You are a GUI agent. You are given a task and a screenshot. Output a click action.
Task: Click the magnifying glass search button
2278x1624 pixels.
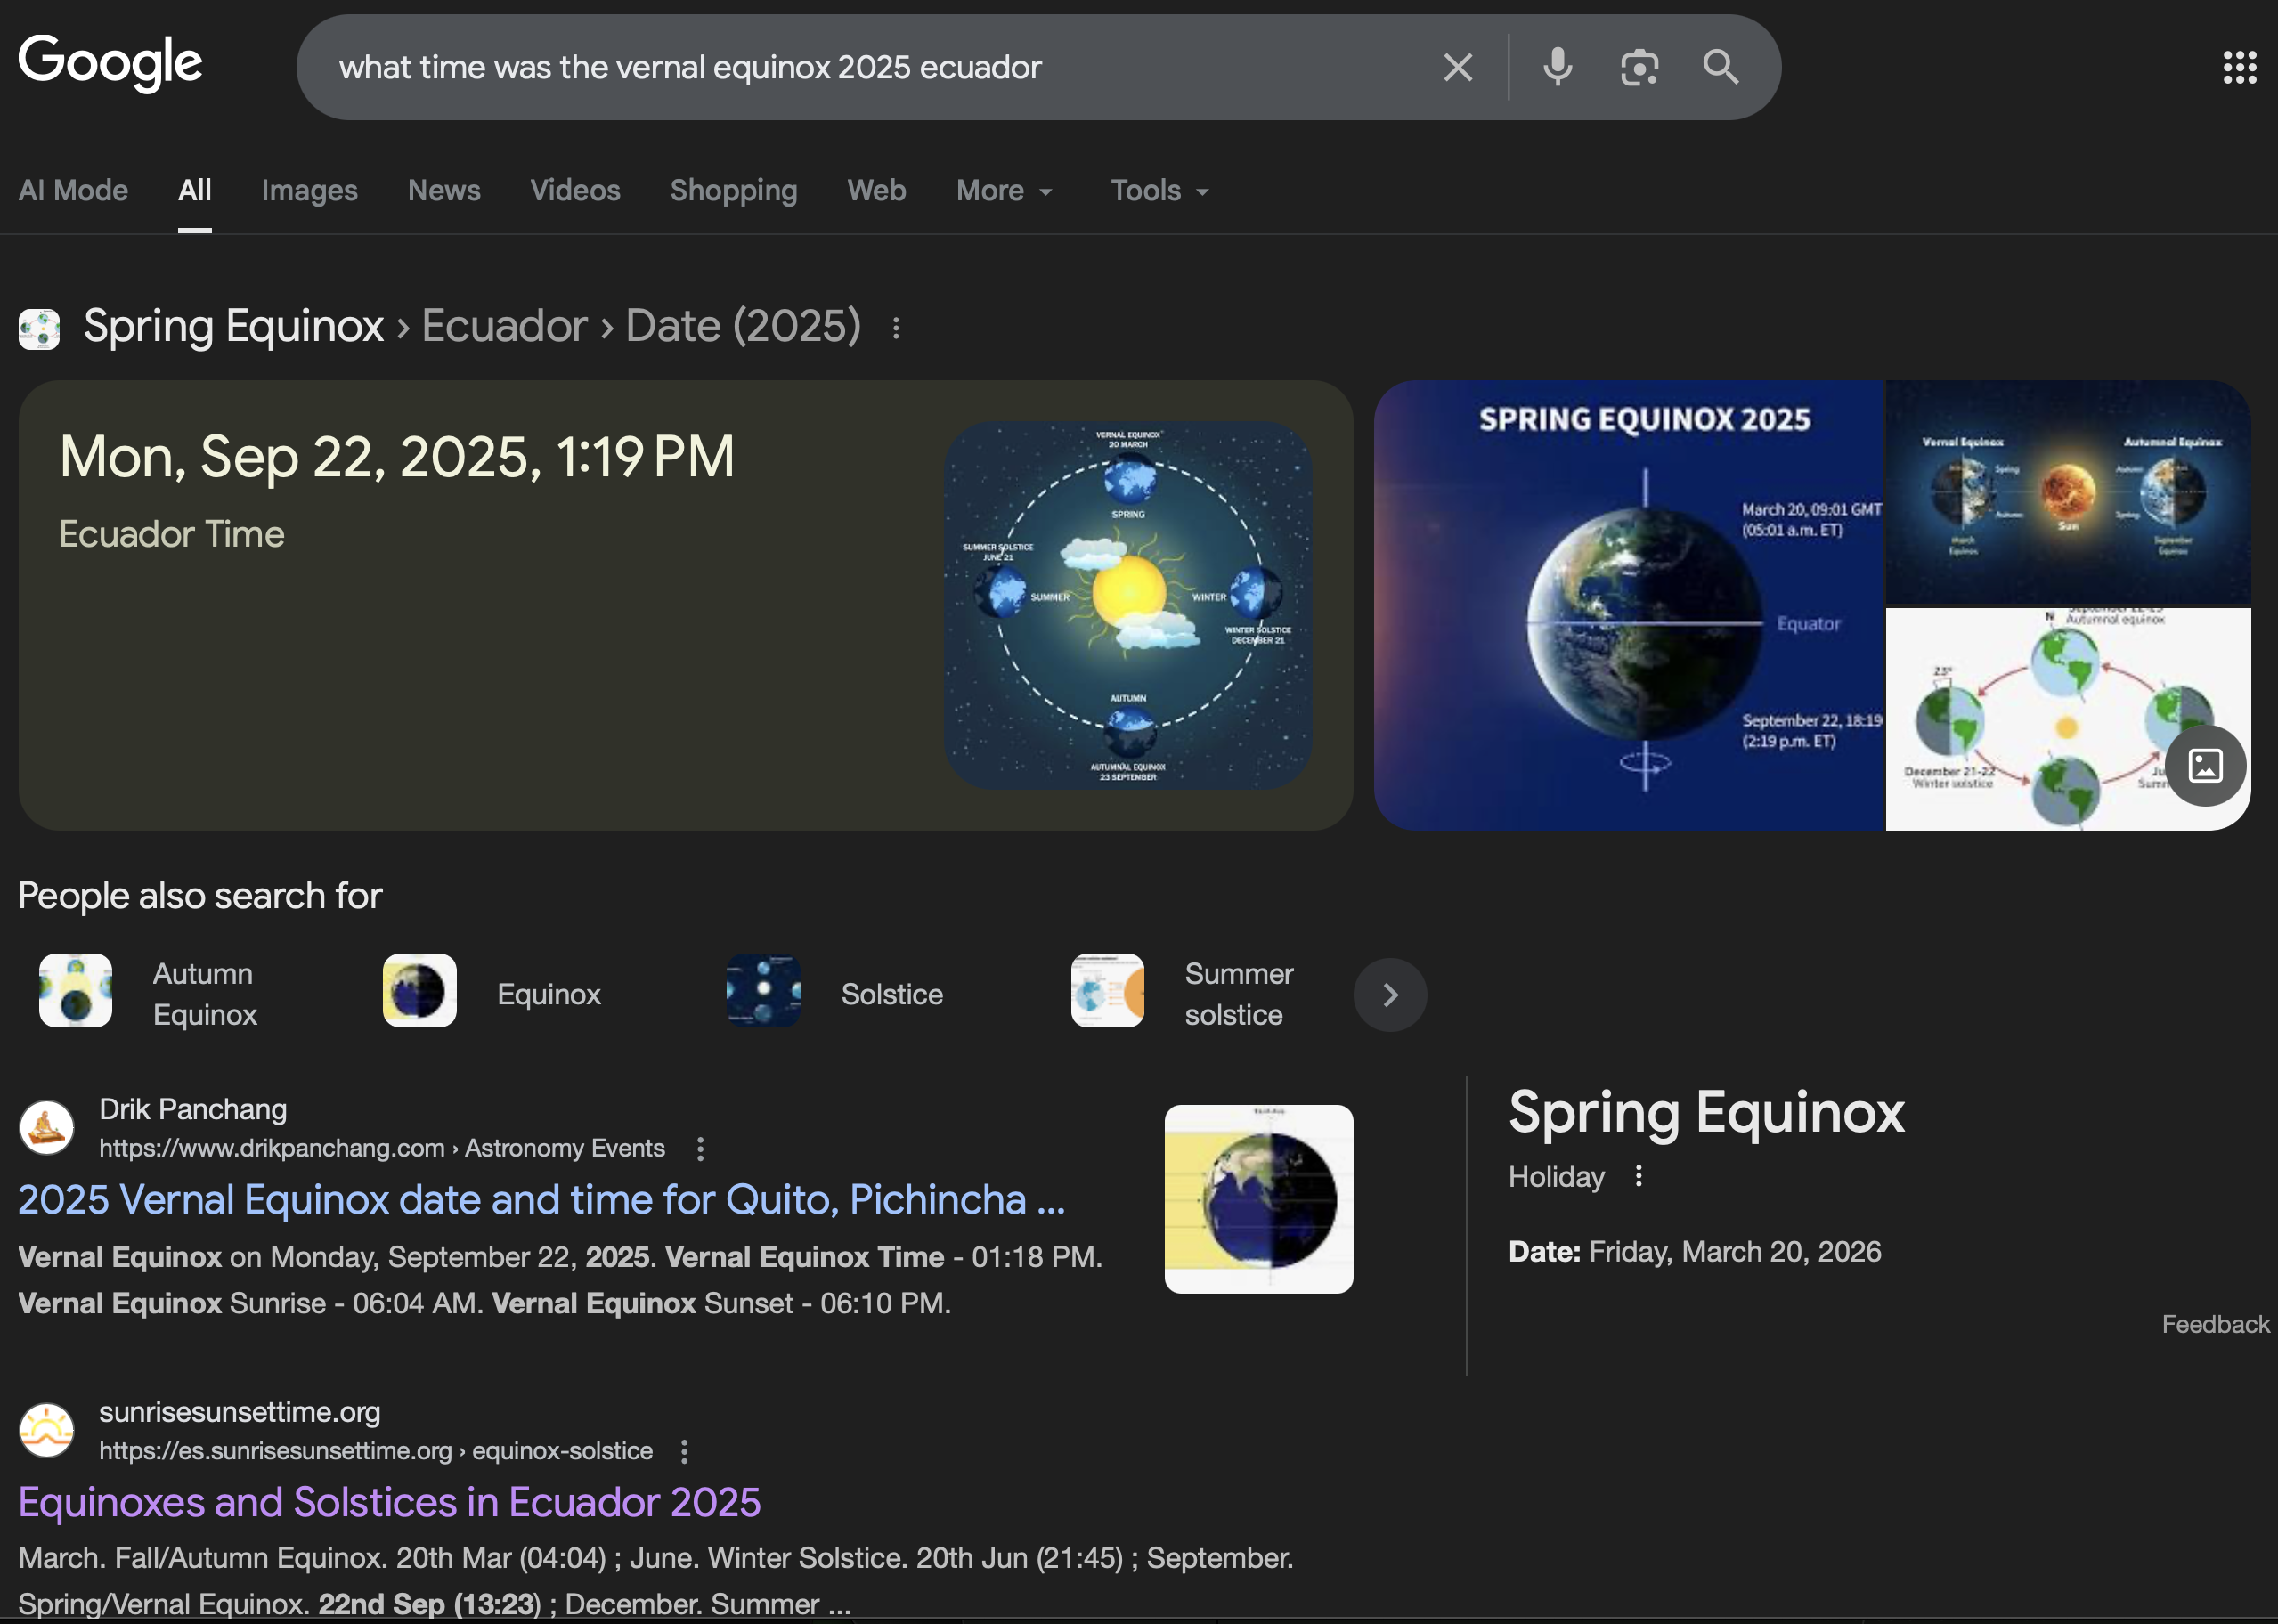coord(1720,67)
